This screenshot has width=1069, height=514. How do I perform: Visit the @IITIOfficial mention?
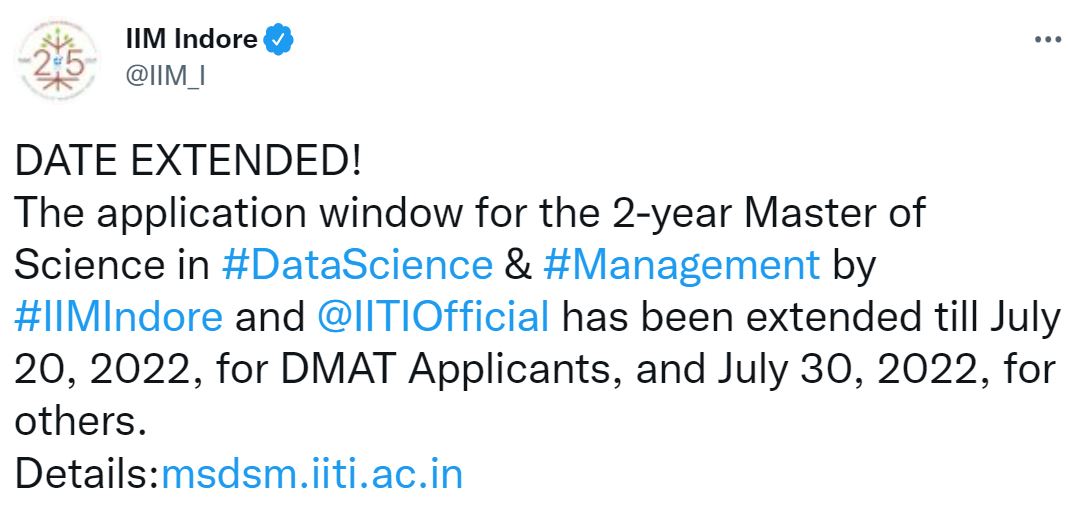[x=433, y=317]
